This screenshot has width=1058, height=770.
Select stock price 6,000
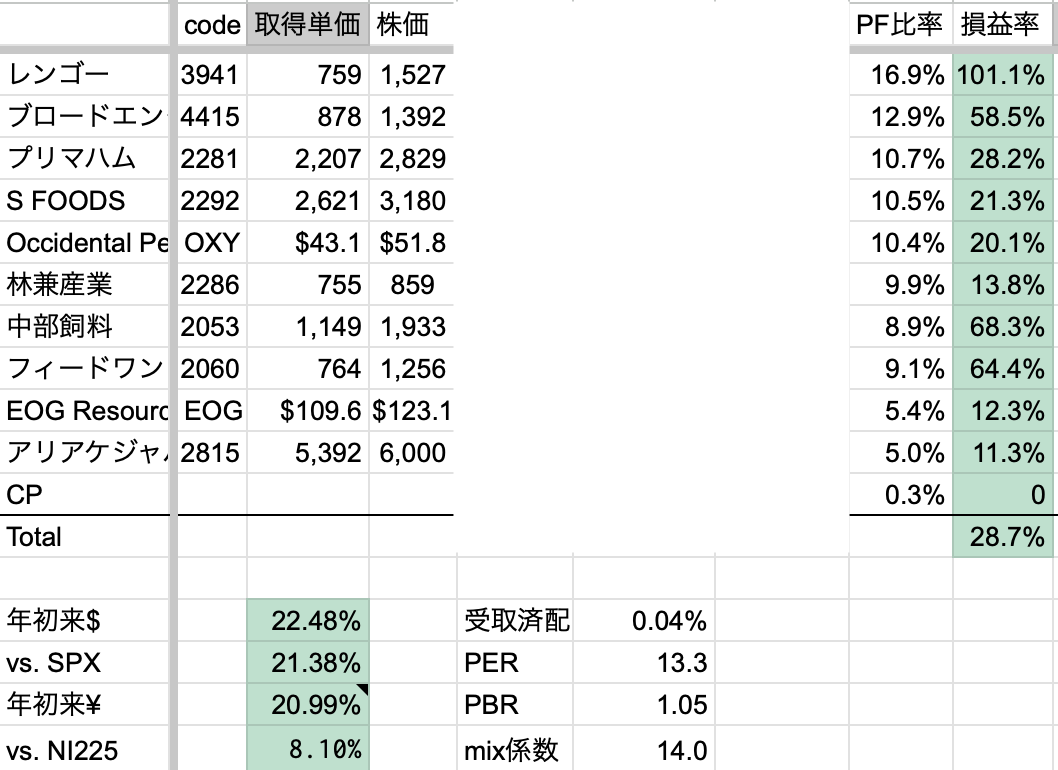(x=411, y=452)
